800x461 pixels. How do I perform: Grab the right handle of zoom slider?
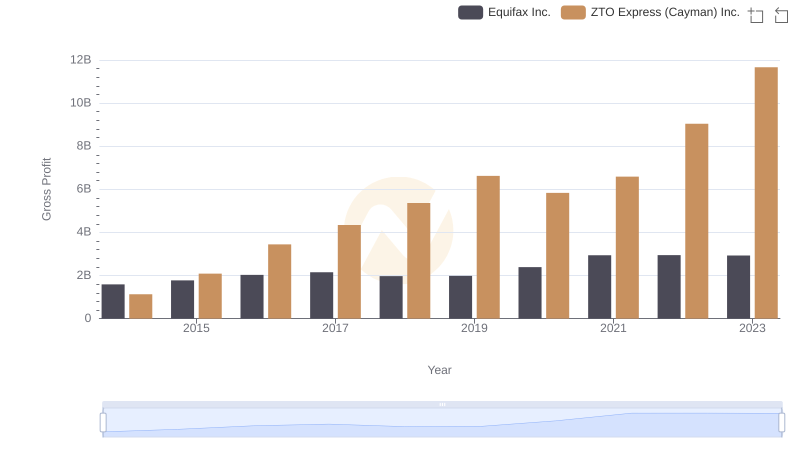pos(781,423)
